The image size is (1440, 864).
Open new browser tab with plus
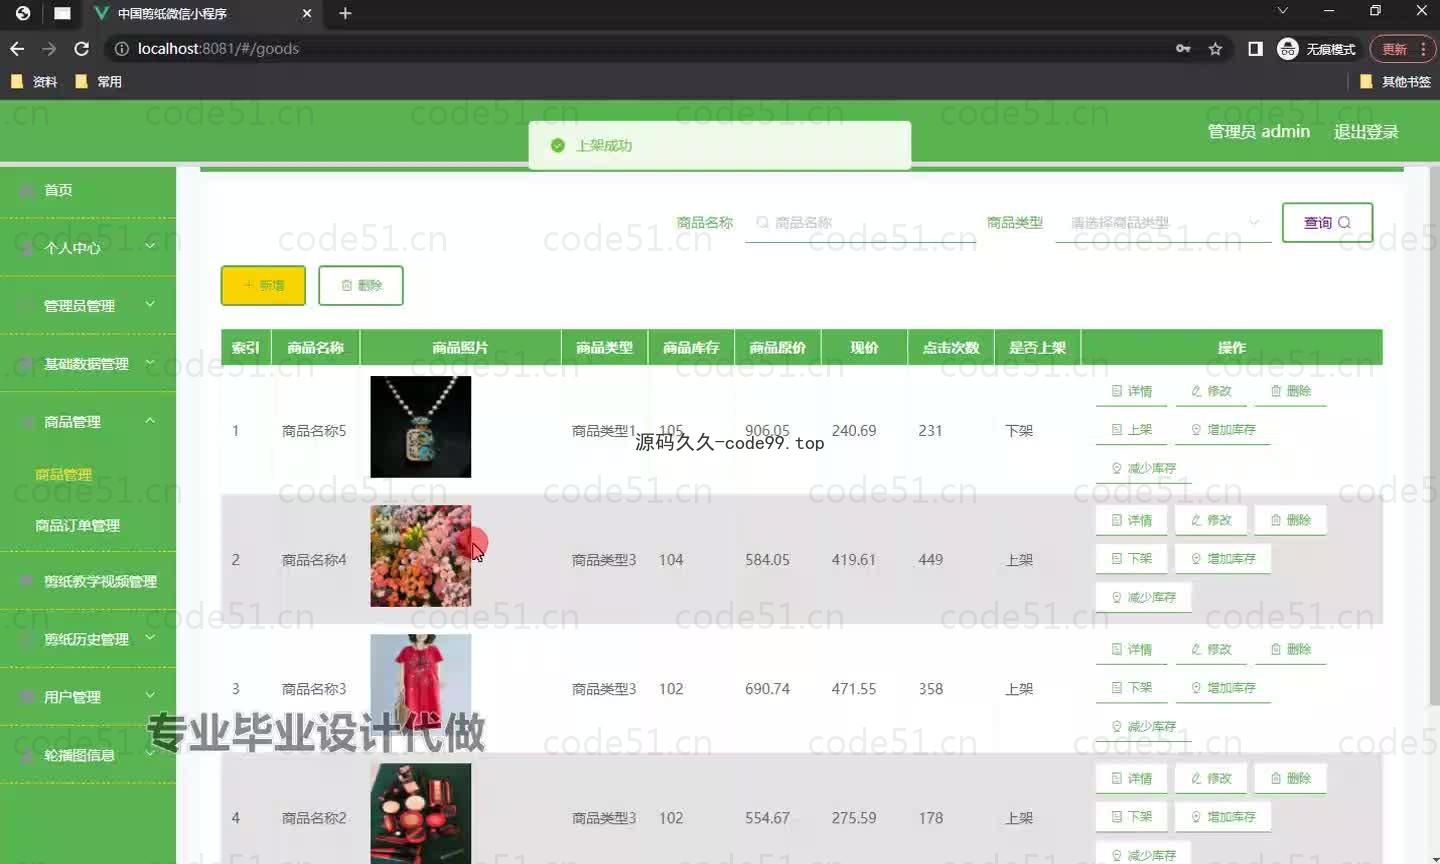coord(345,13)
